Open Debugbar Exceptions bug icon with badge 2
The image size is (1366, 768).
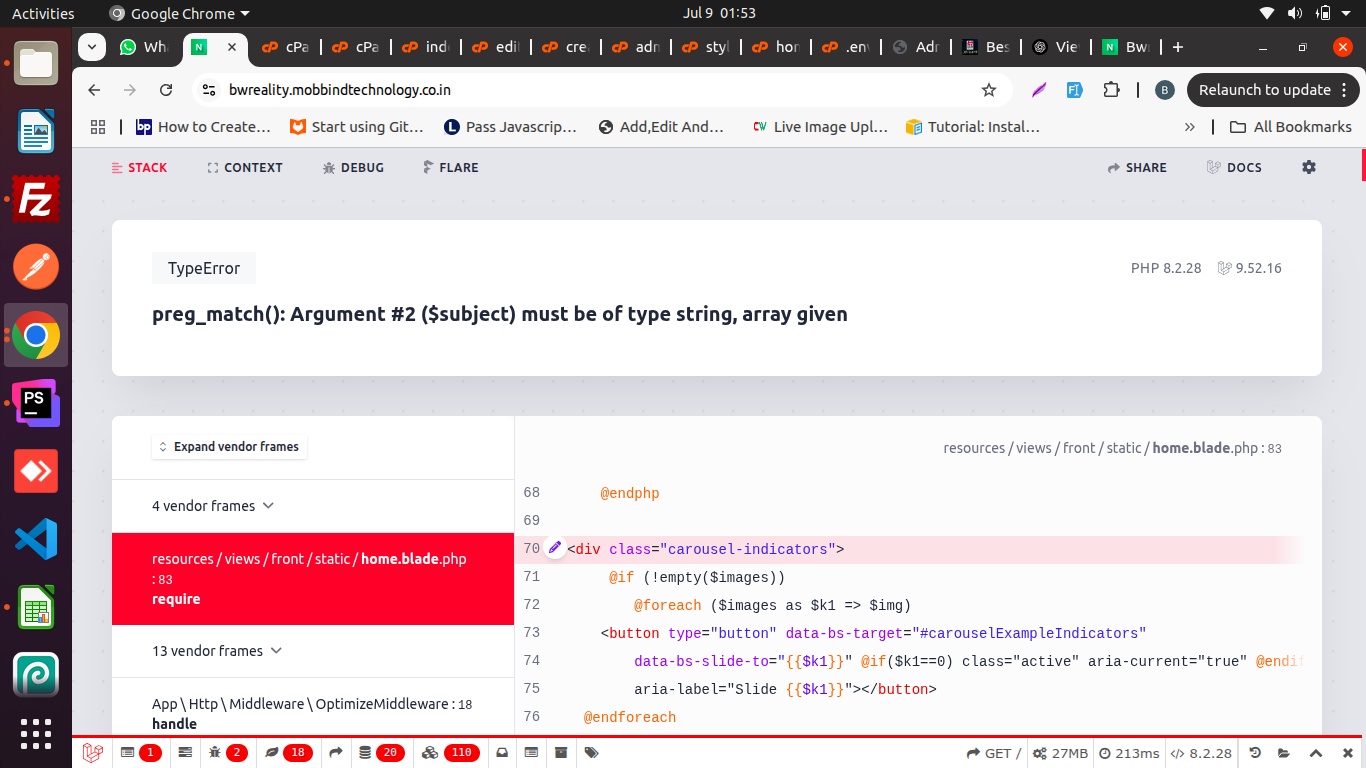[227, 753]
